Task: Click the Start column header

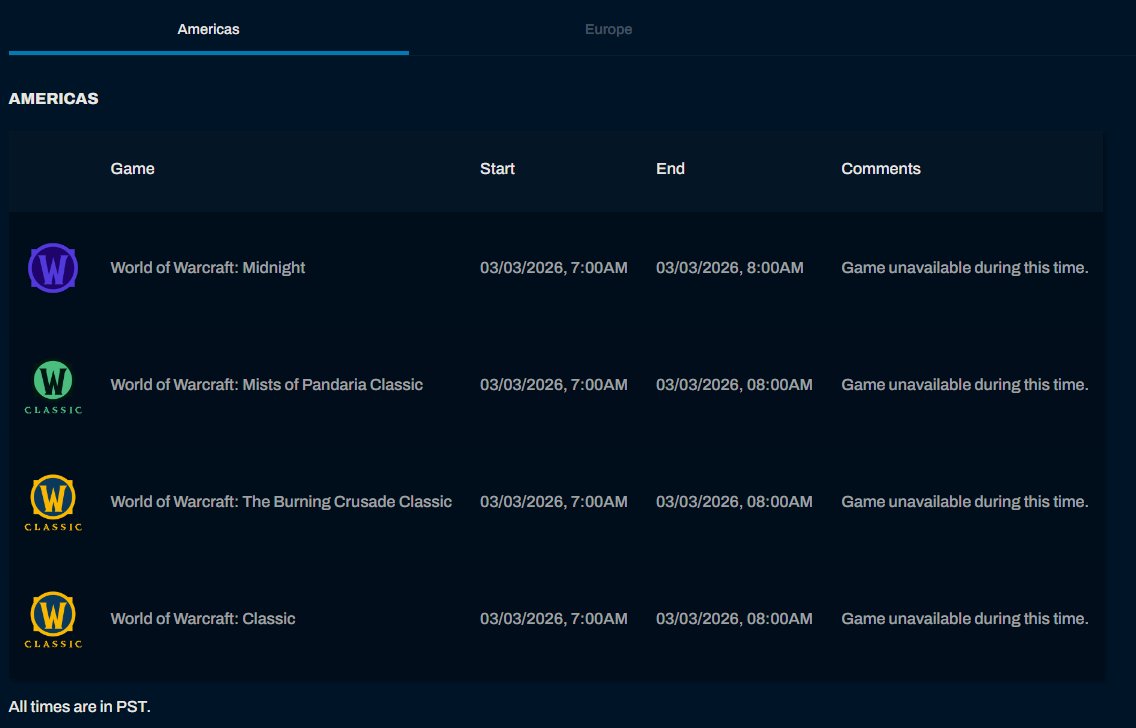Action: 497,169
